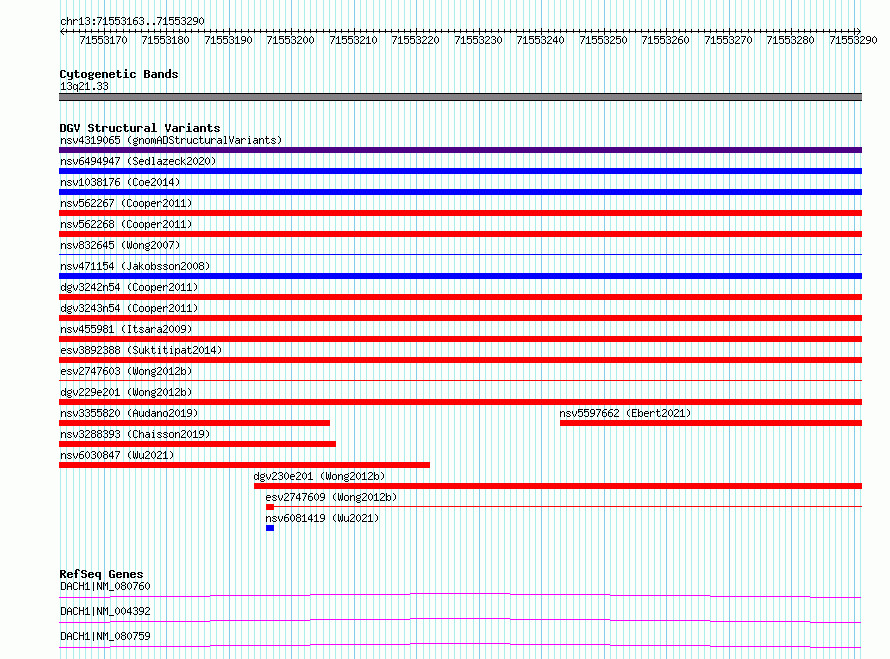
Task: Click the Cytogenetic Bands track title
Action: (119, 74)
